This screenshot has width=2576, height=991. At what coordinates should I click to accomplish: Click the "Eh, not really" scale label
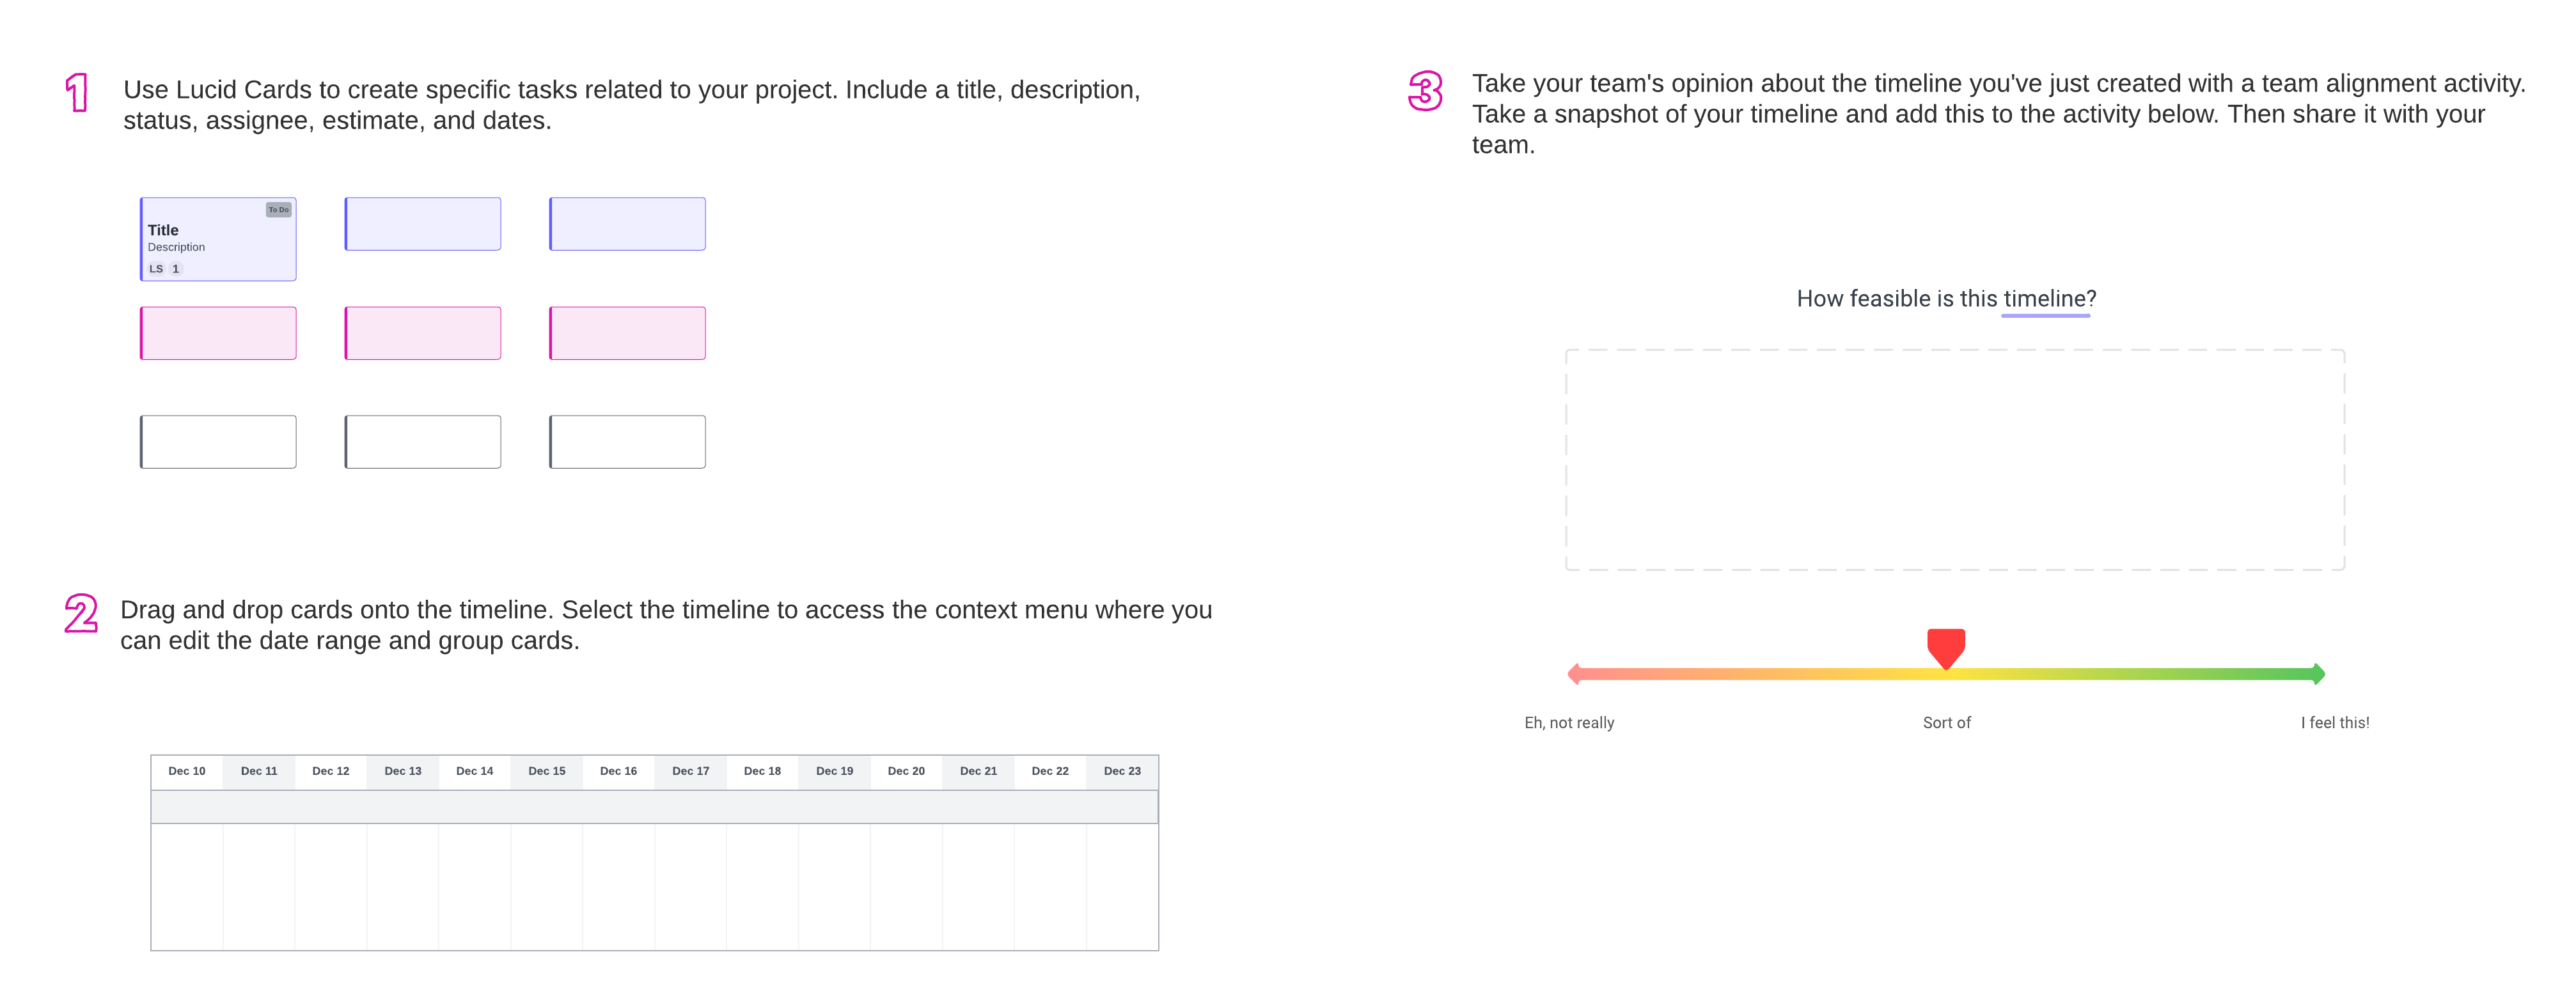coord(1569,723)
